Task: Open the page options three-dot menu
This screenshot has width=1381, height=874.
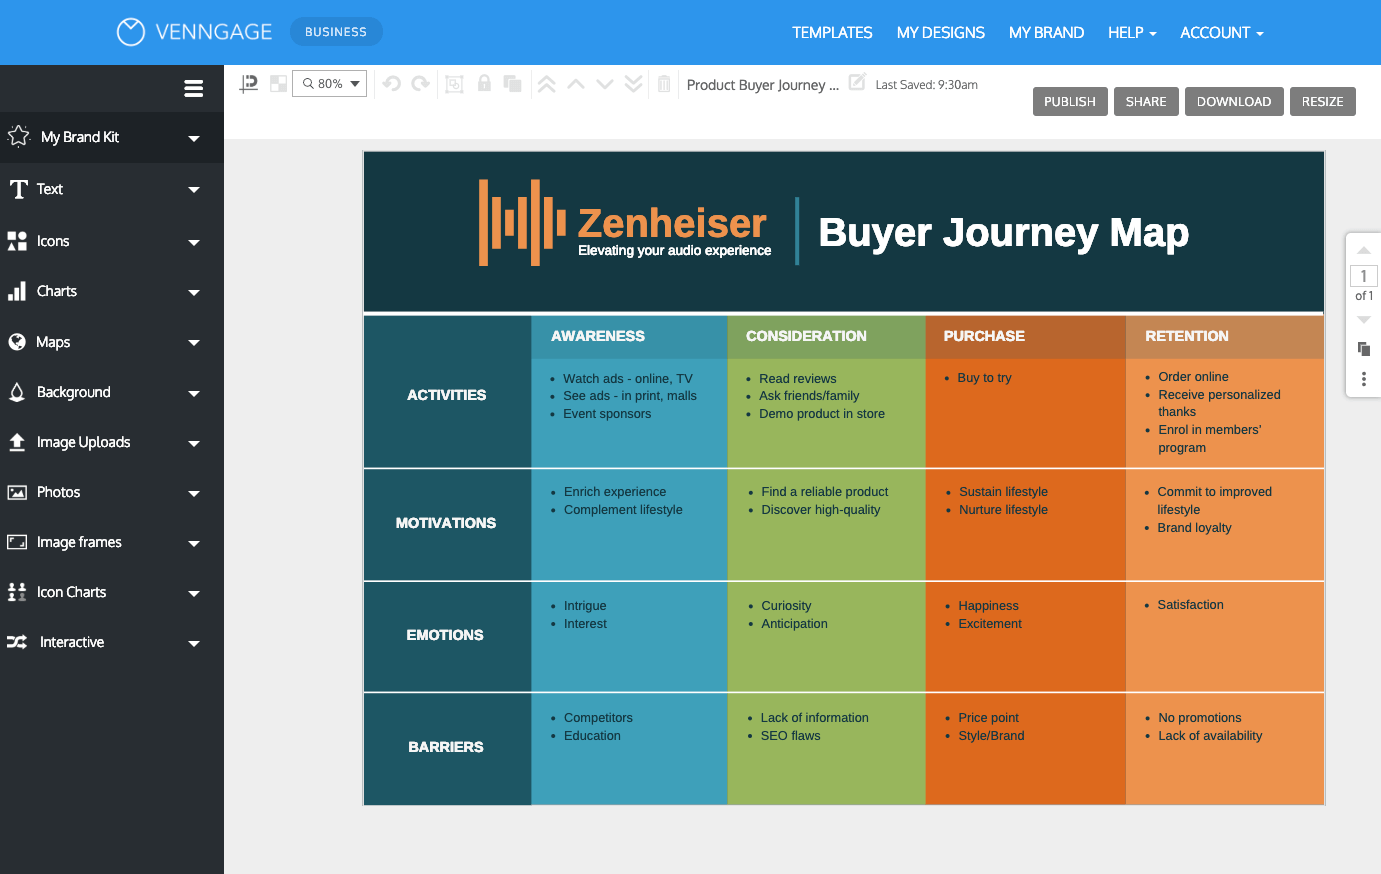Action: [1364, 379]
